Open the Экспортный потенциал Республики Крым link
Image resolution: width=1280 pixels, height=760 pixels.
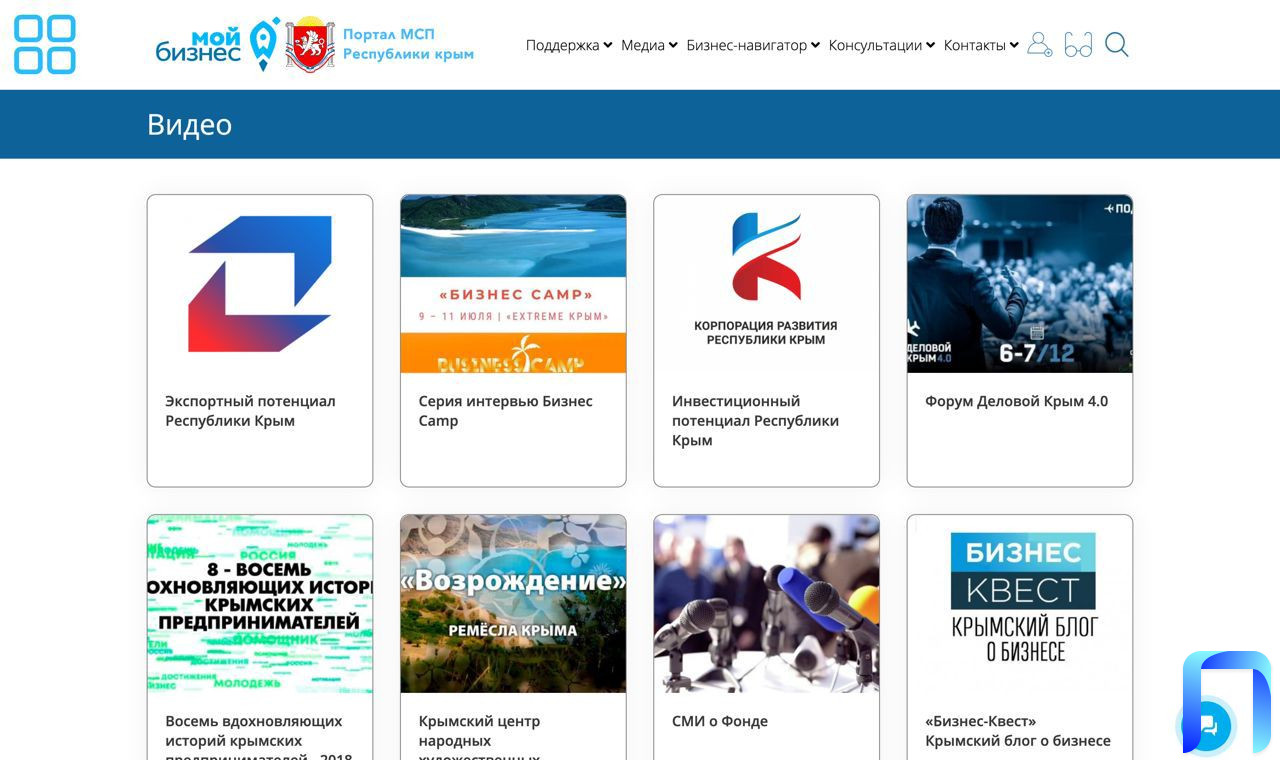[250, 411]
